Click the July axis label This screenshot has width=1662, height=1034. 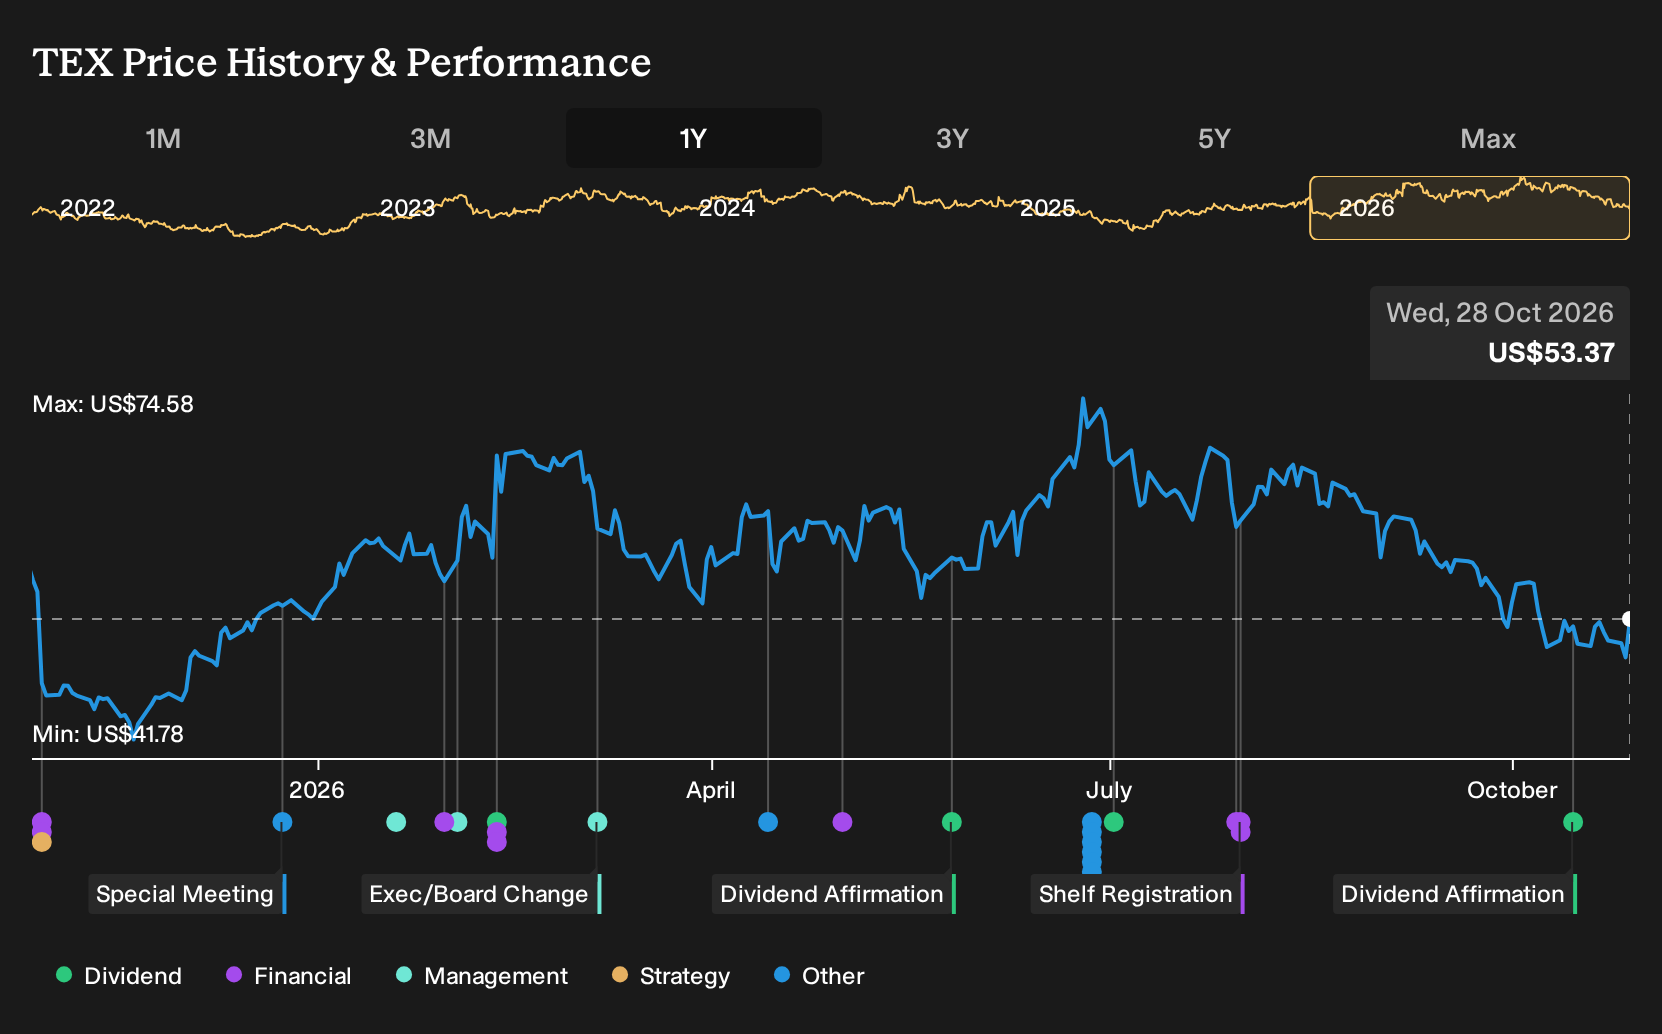click(1109, 790)
